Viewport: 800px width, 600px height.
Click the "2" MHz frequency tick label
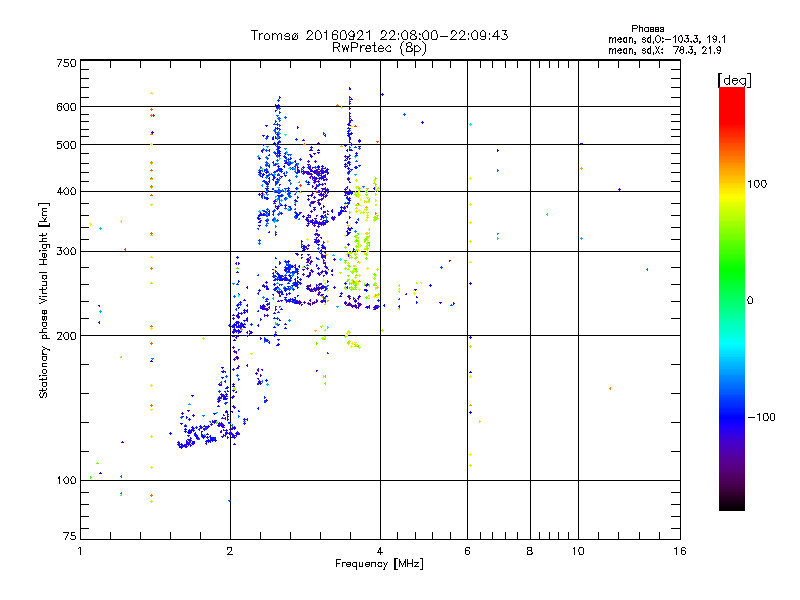point(230,551)
